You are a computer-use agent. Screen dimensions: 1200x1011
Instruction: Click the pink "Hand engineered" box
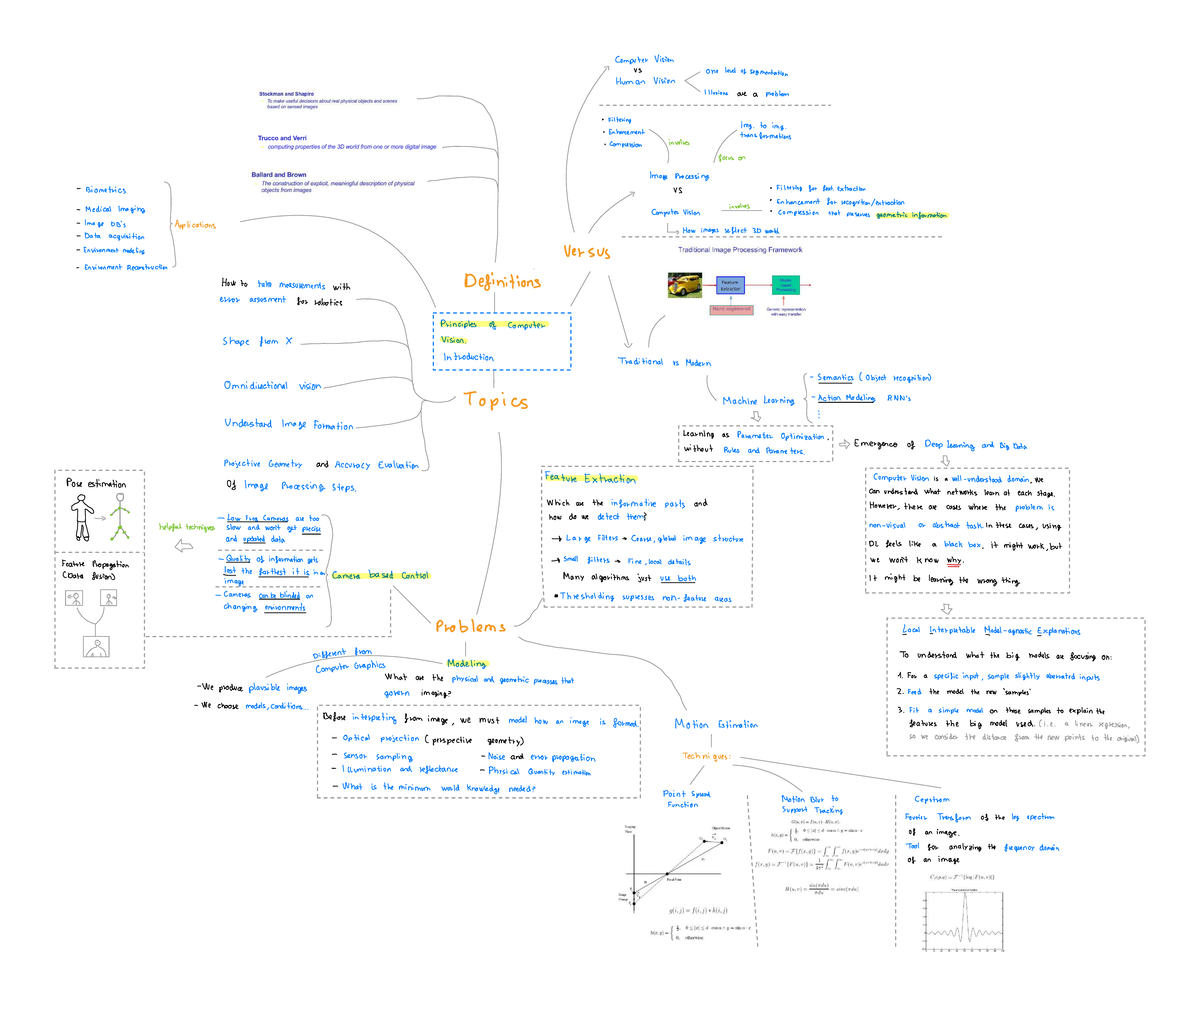pos(731,310)
